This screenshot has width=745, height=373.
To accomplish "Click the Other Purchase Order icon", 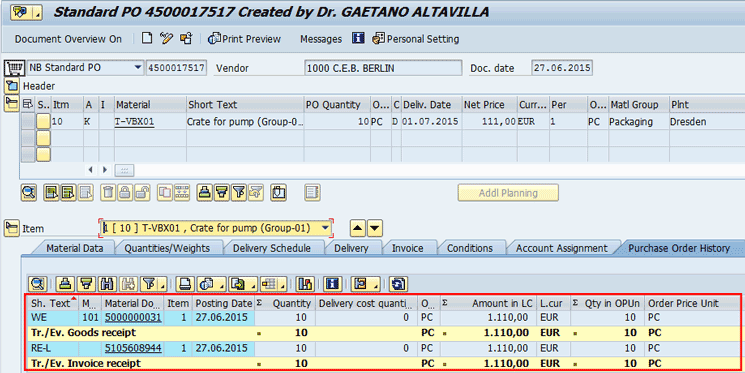I will click(x=186, y=38).
